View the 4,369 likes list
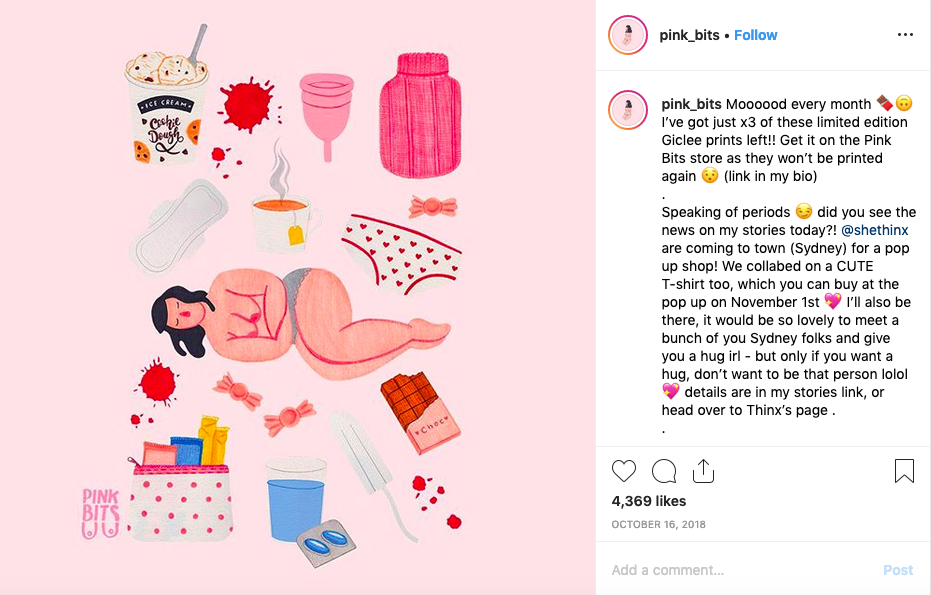The image size is (931, 595). (x=648, y=501)
